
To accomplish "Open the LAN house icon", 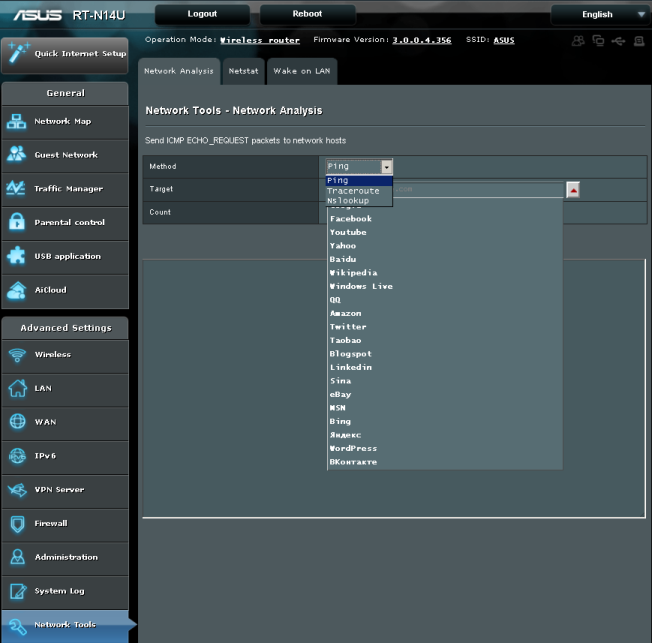I will point(17,388).
